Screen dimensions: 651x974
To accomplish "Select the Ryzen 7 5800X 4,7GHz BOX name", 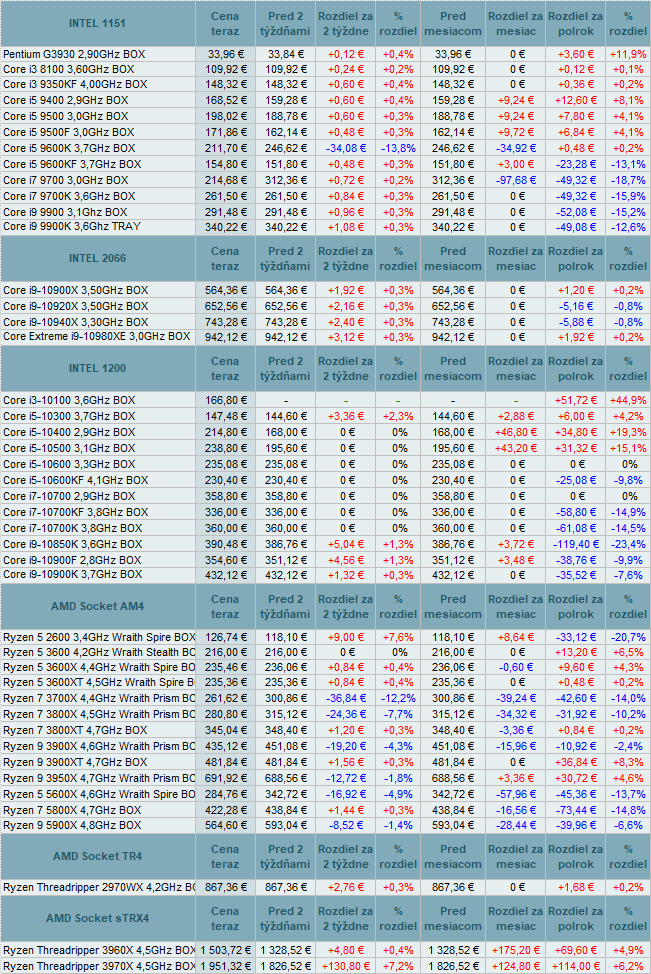I will 72,811.
